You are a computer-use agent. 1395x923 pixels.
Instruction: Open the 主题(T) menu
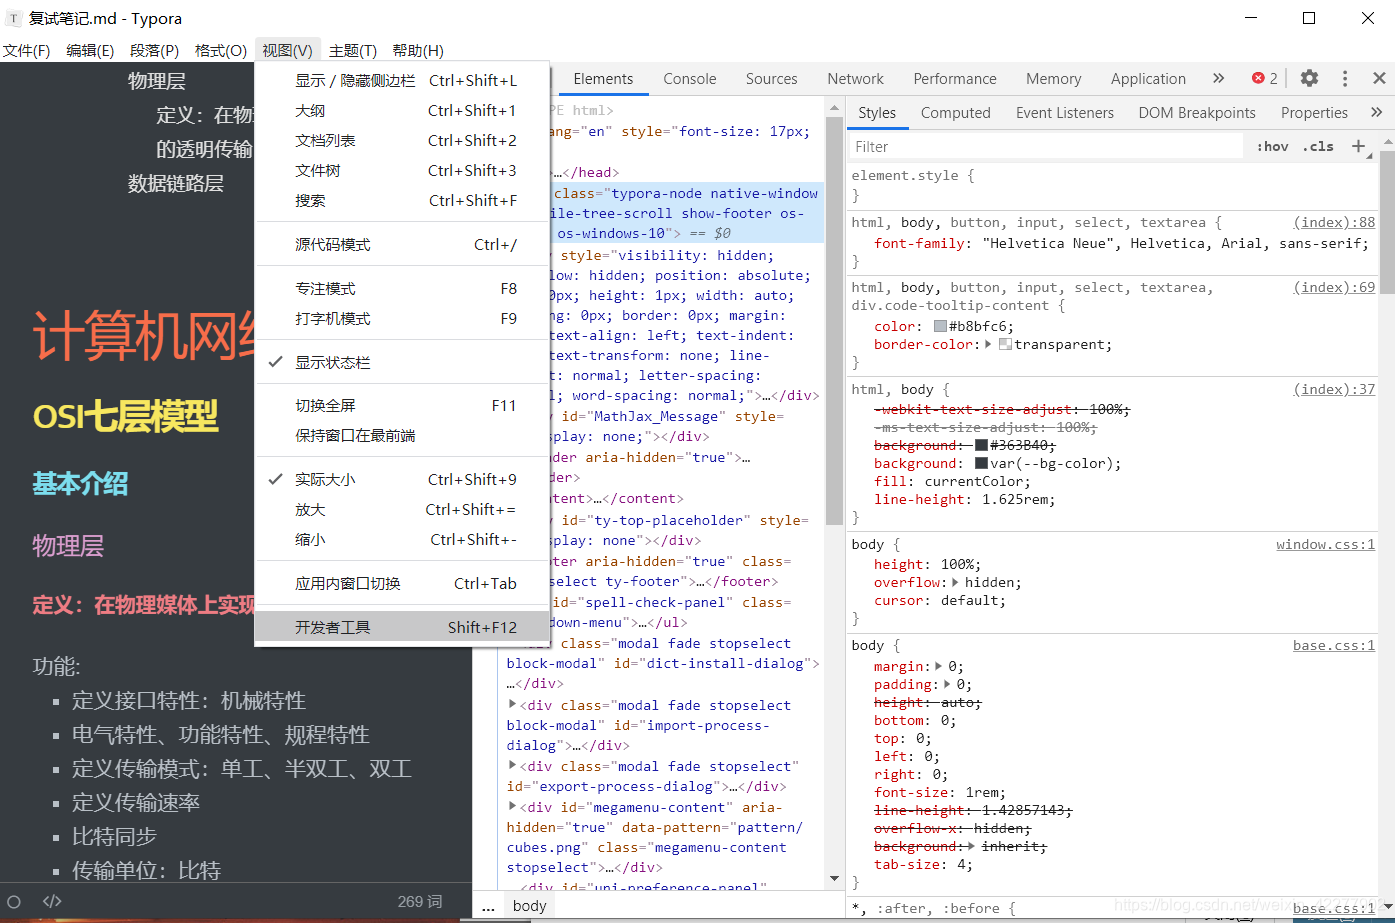click(x=353, y=50)
